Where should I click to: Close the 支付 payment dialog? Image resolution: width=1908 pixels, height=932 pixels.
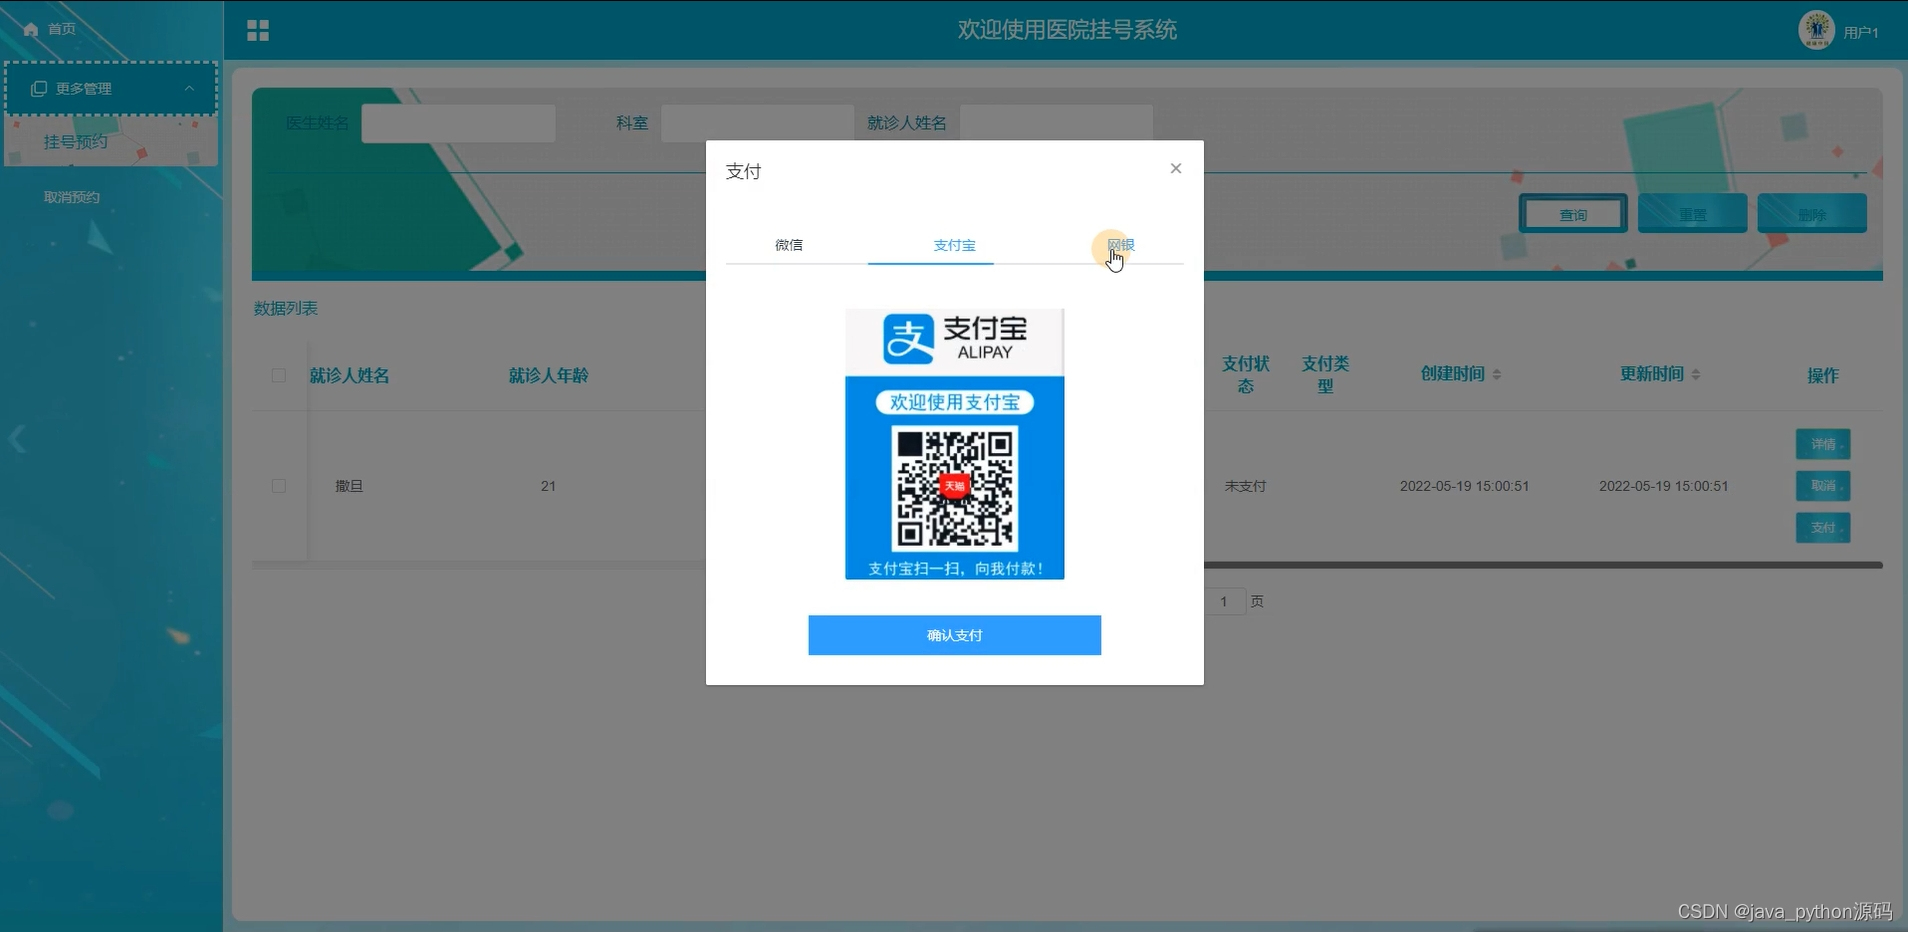[1176, 168]
